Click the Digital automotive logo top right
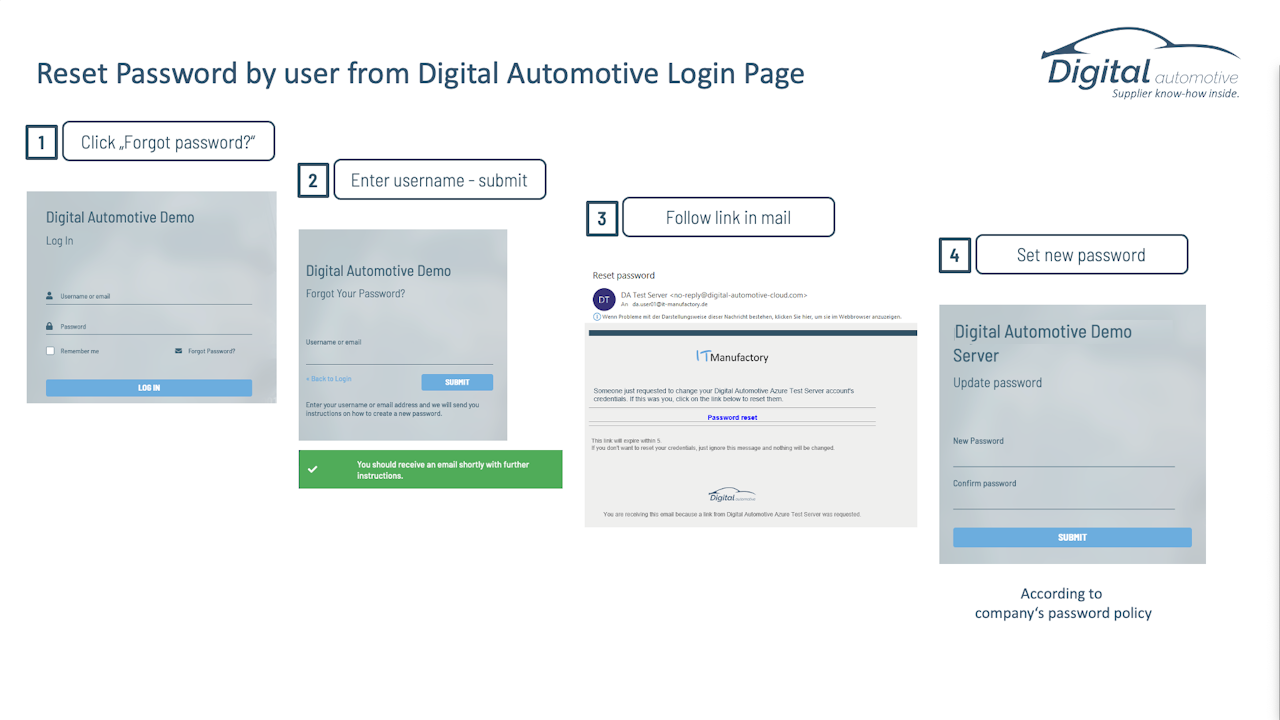Screen dimensions: 1280x720 point(1141,64)
